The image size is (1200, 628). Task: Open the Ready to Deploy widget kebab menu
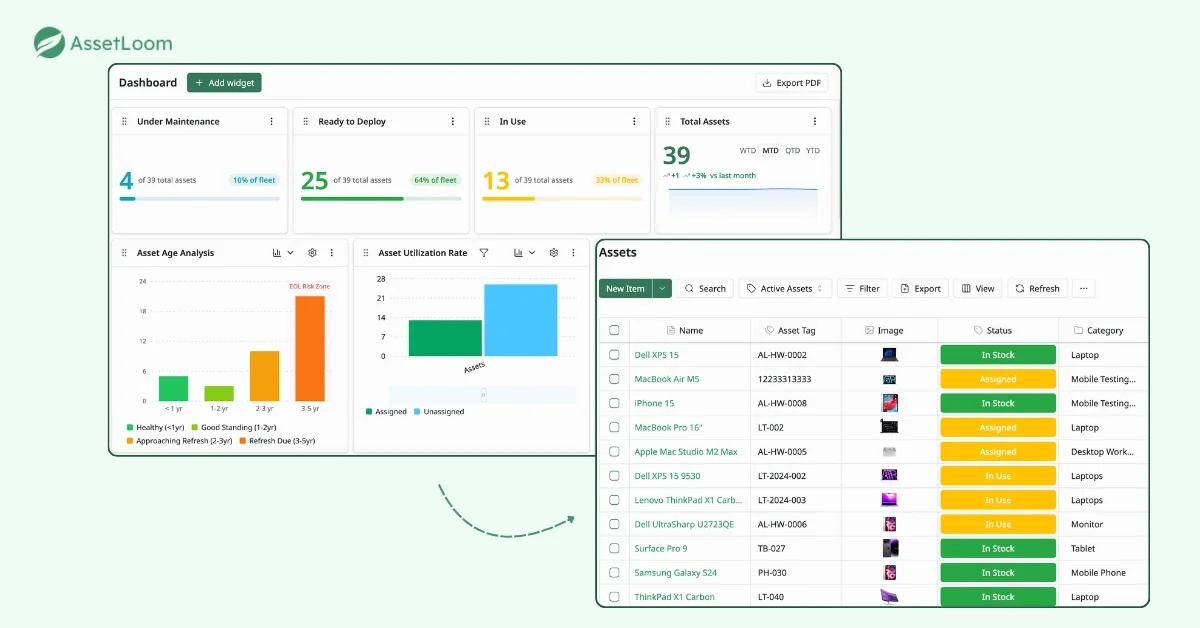(453, 121)
